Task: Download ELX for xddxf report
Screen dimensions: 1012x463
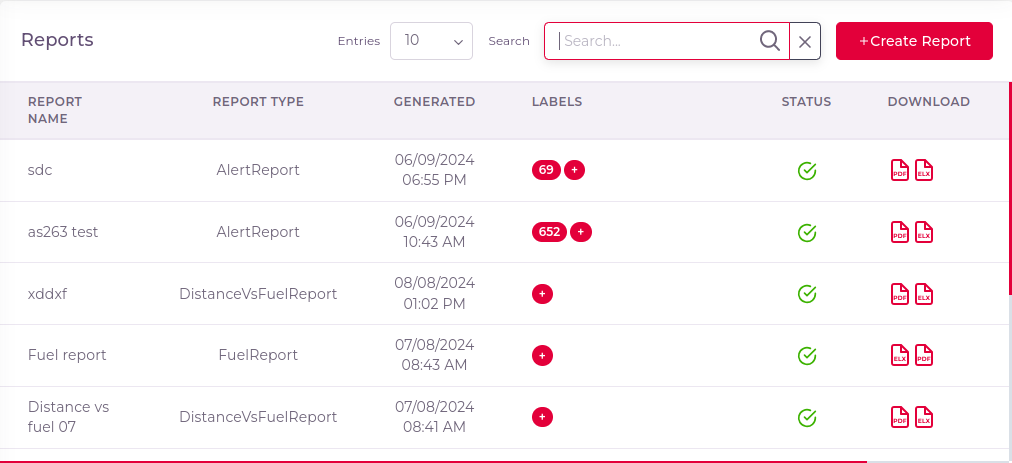Action: point(924,294)
